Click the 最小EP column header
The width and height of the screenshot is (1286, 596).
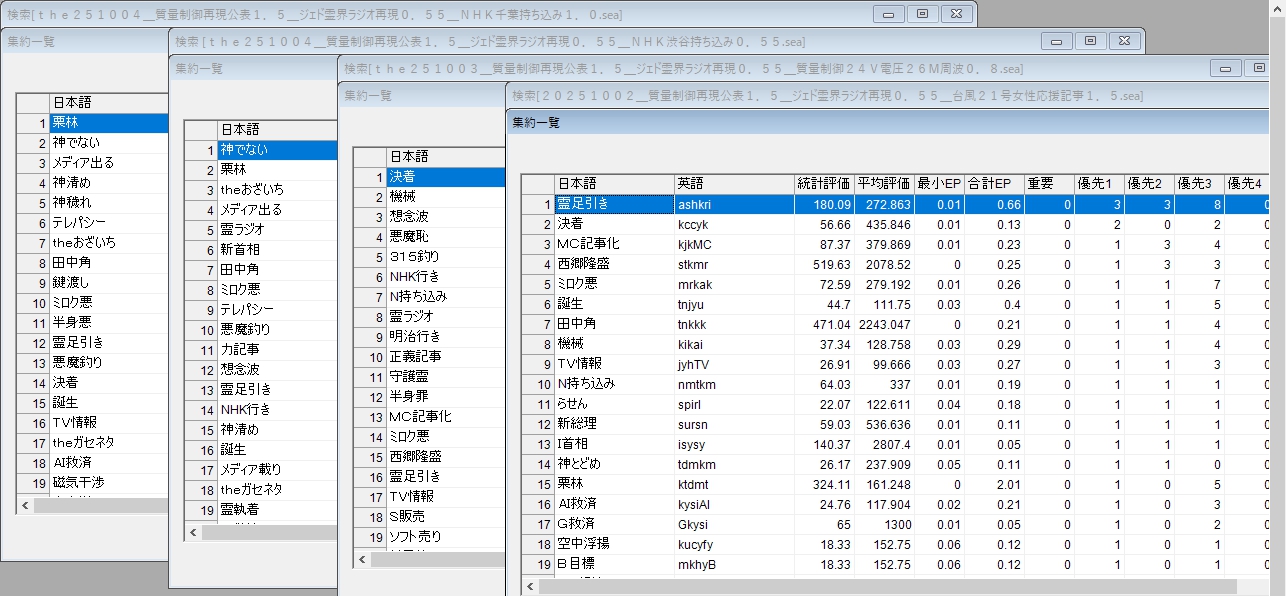[939, 184]
